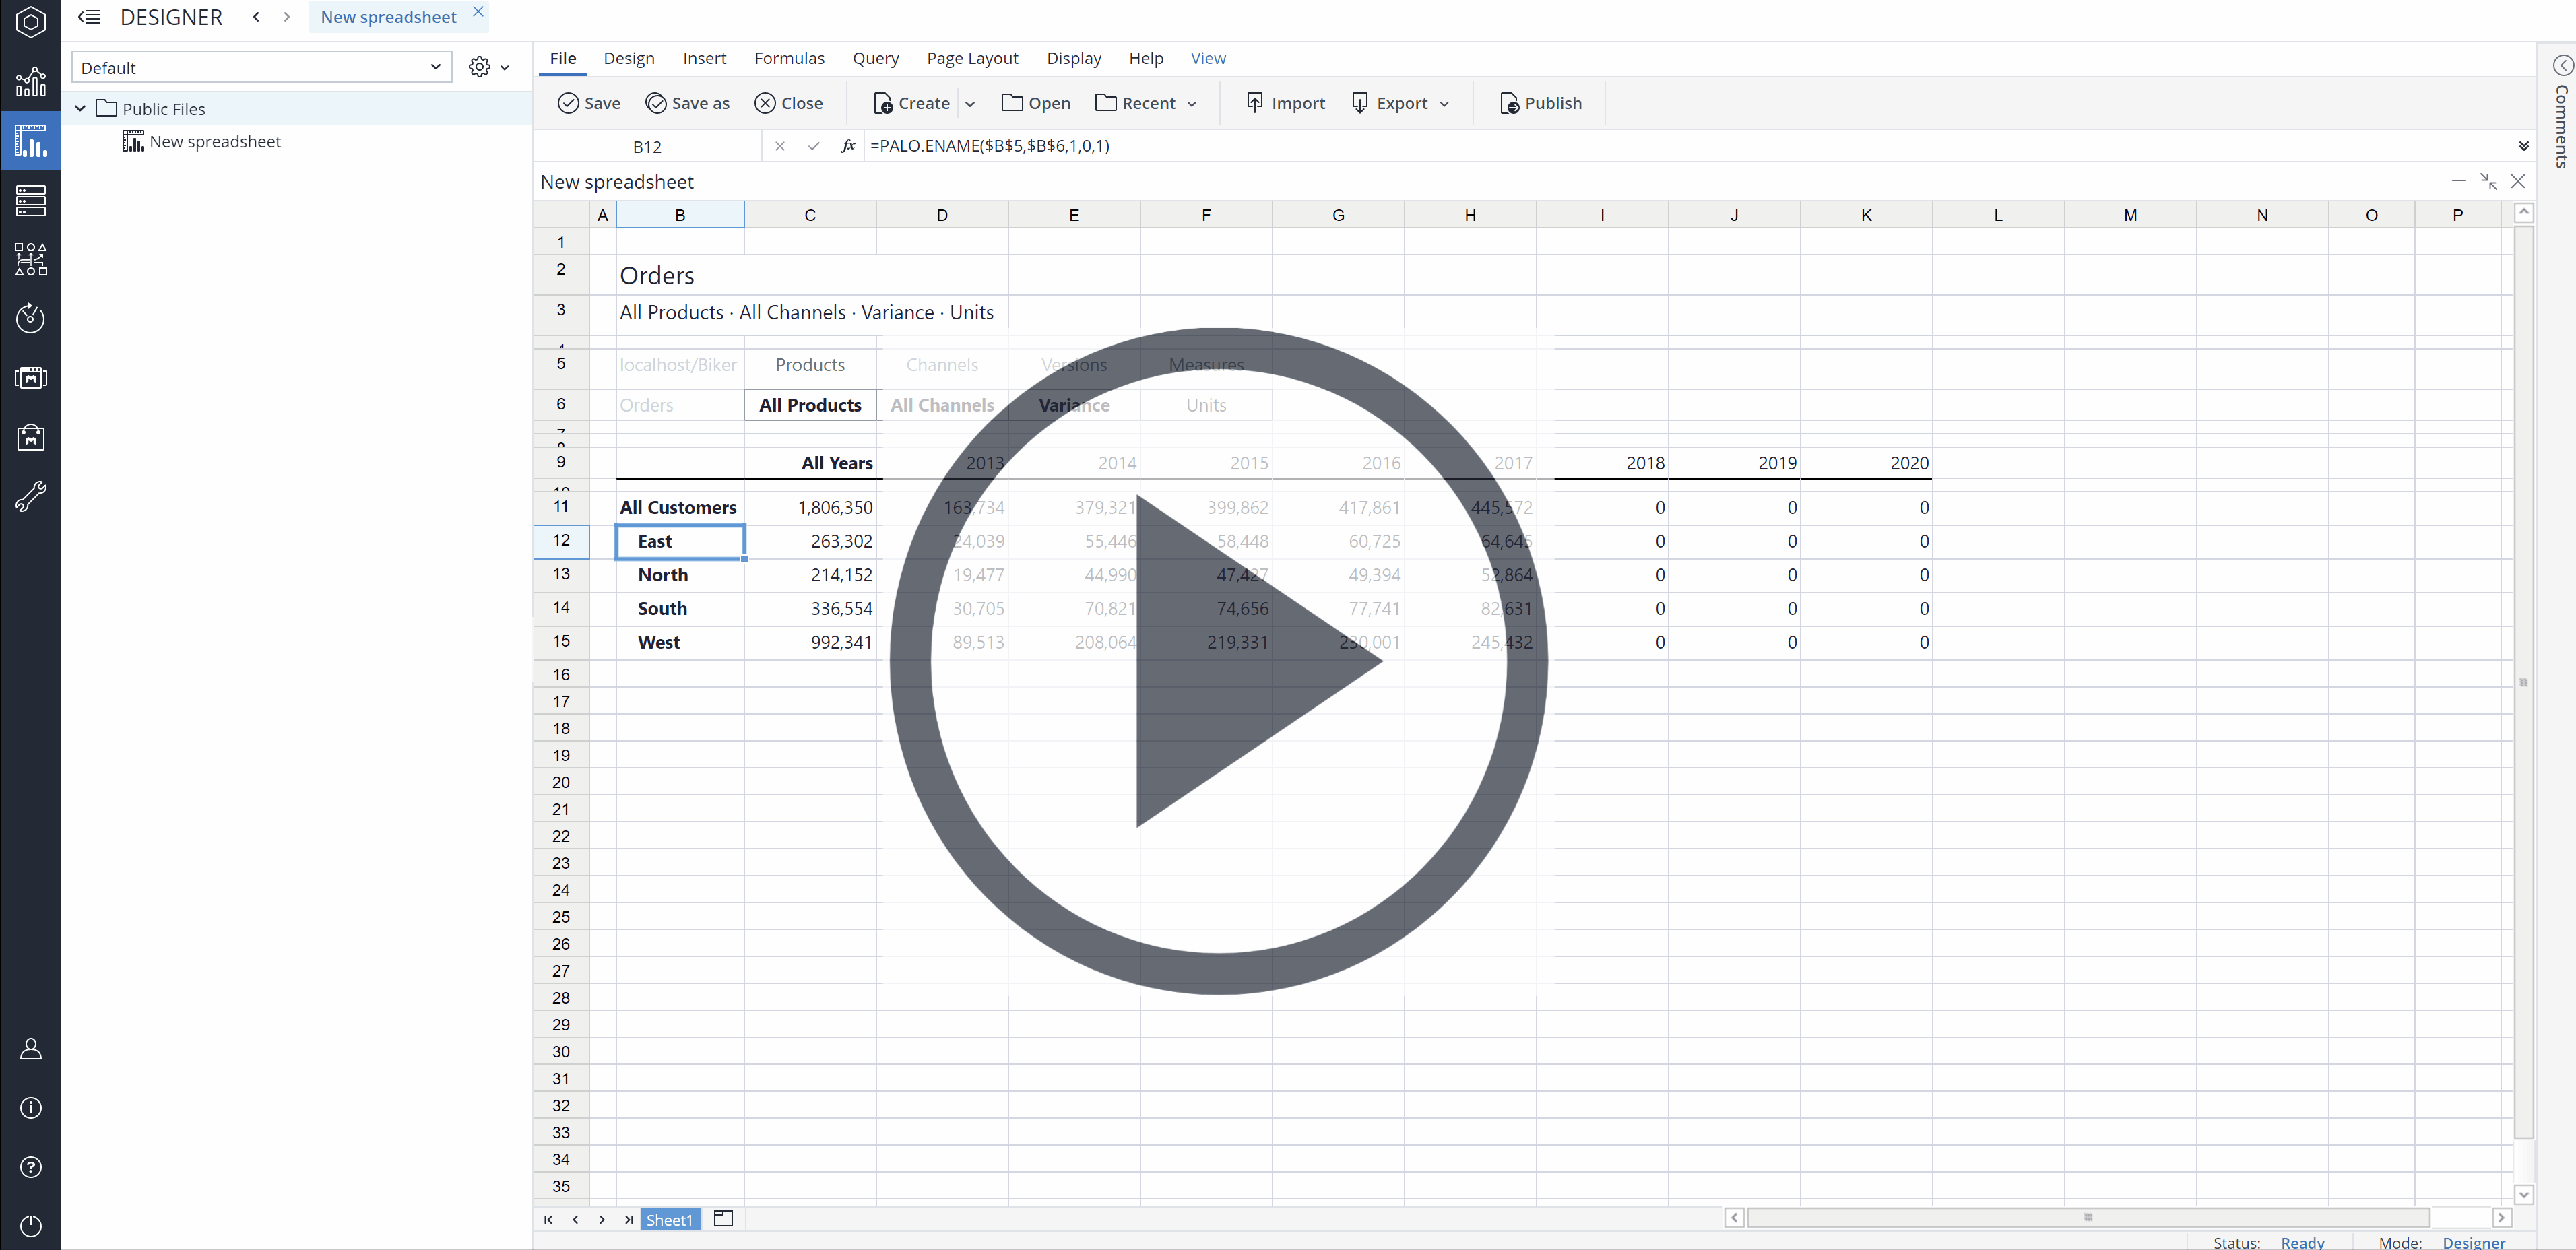Open the Console wrench icon in sidebar

(31, 496)
